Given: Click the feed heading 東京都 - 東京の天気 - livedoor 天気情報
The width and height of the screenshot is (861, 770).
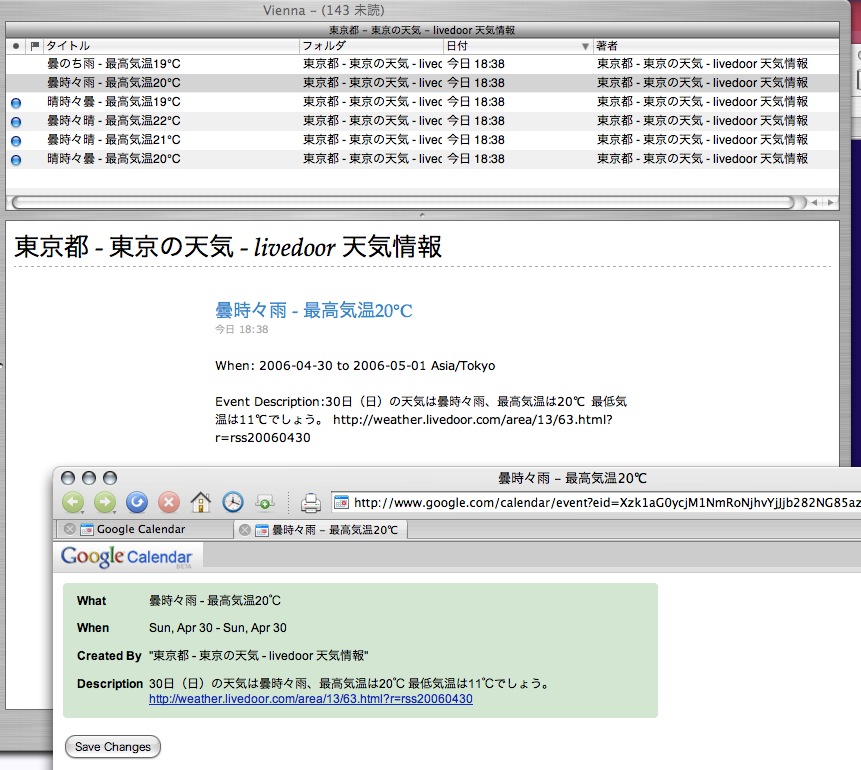Looking at the screenshot, I should click(228, 246).
